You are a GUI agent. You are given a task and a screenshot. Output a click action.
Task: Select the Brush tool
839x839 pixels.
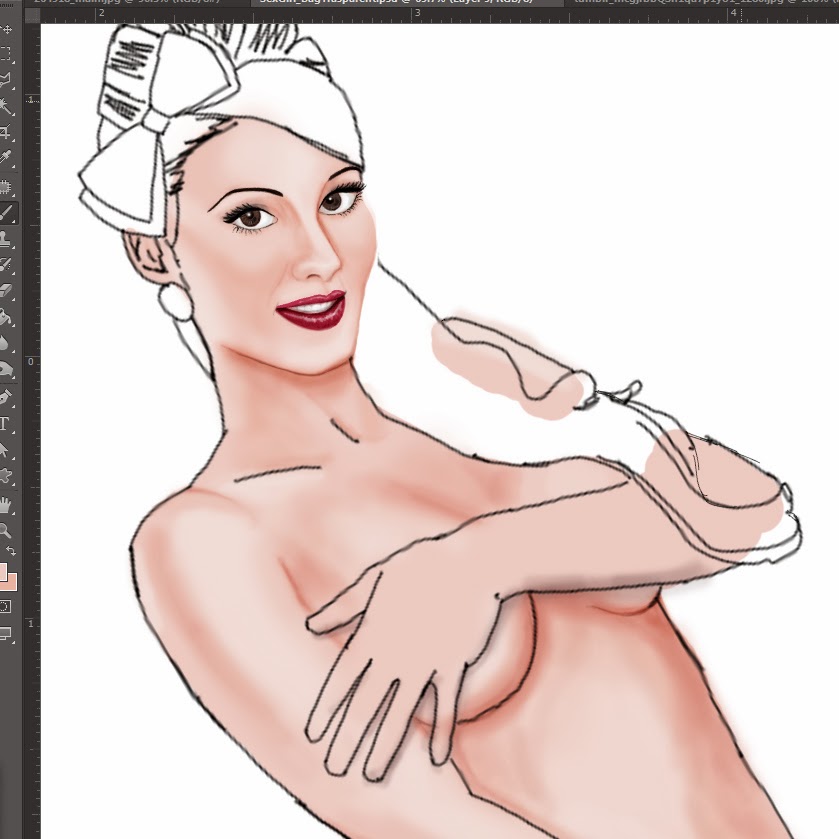(x=7, y=213)
